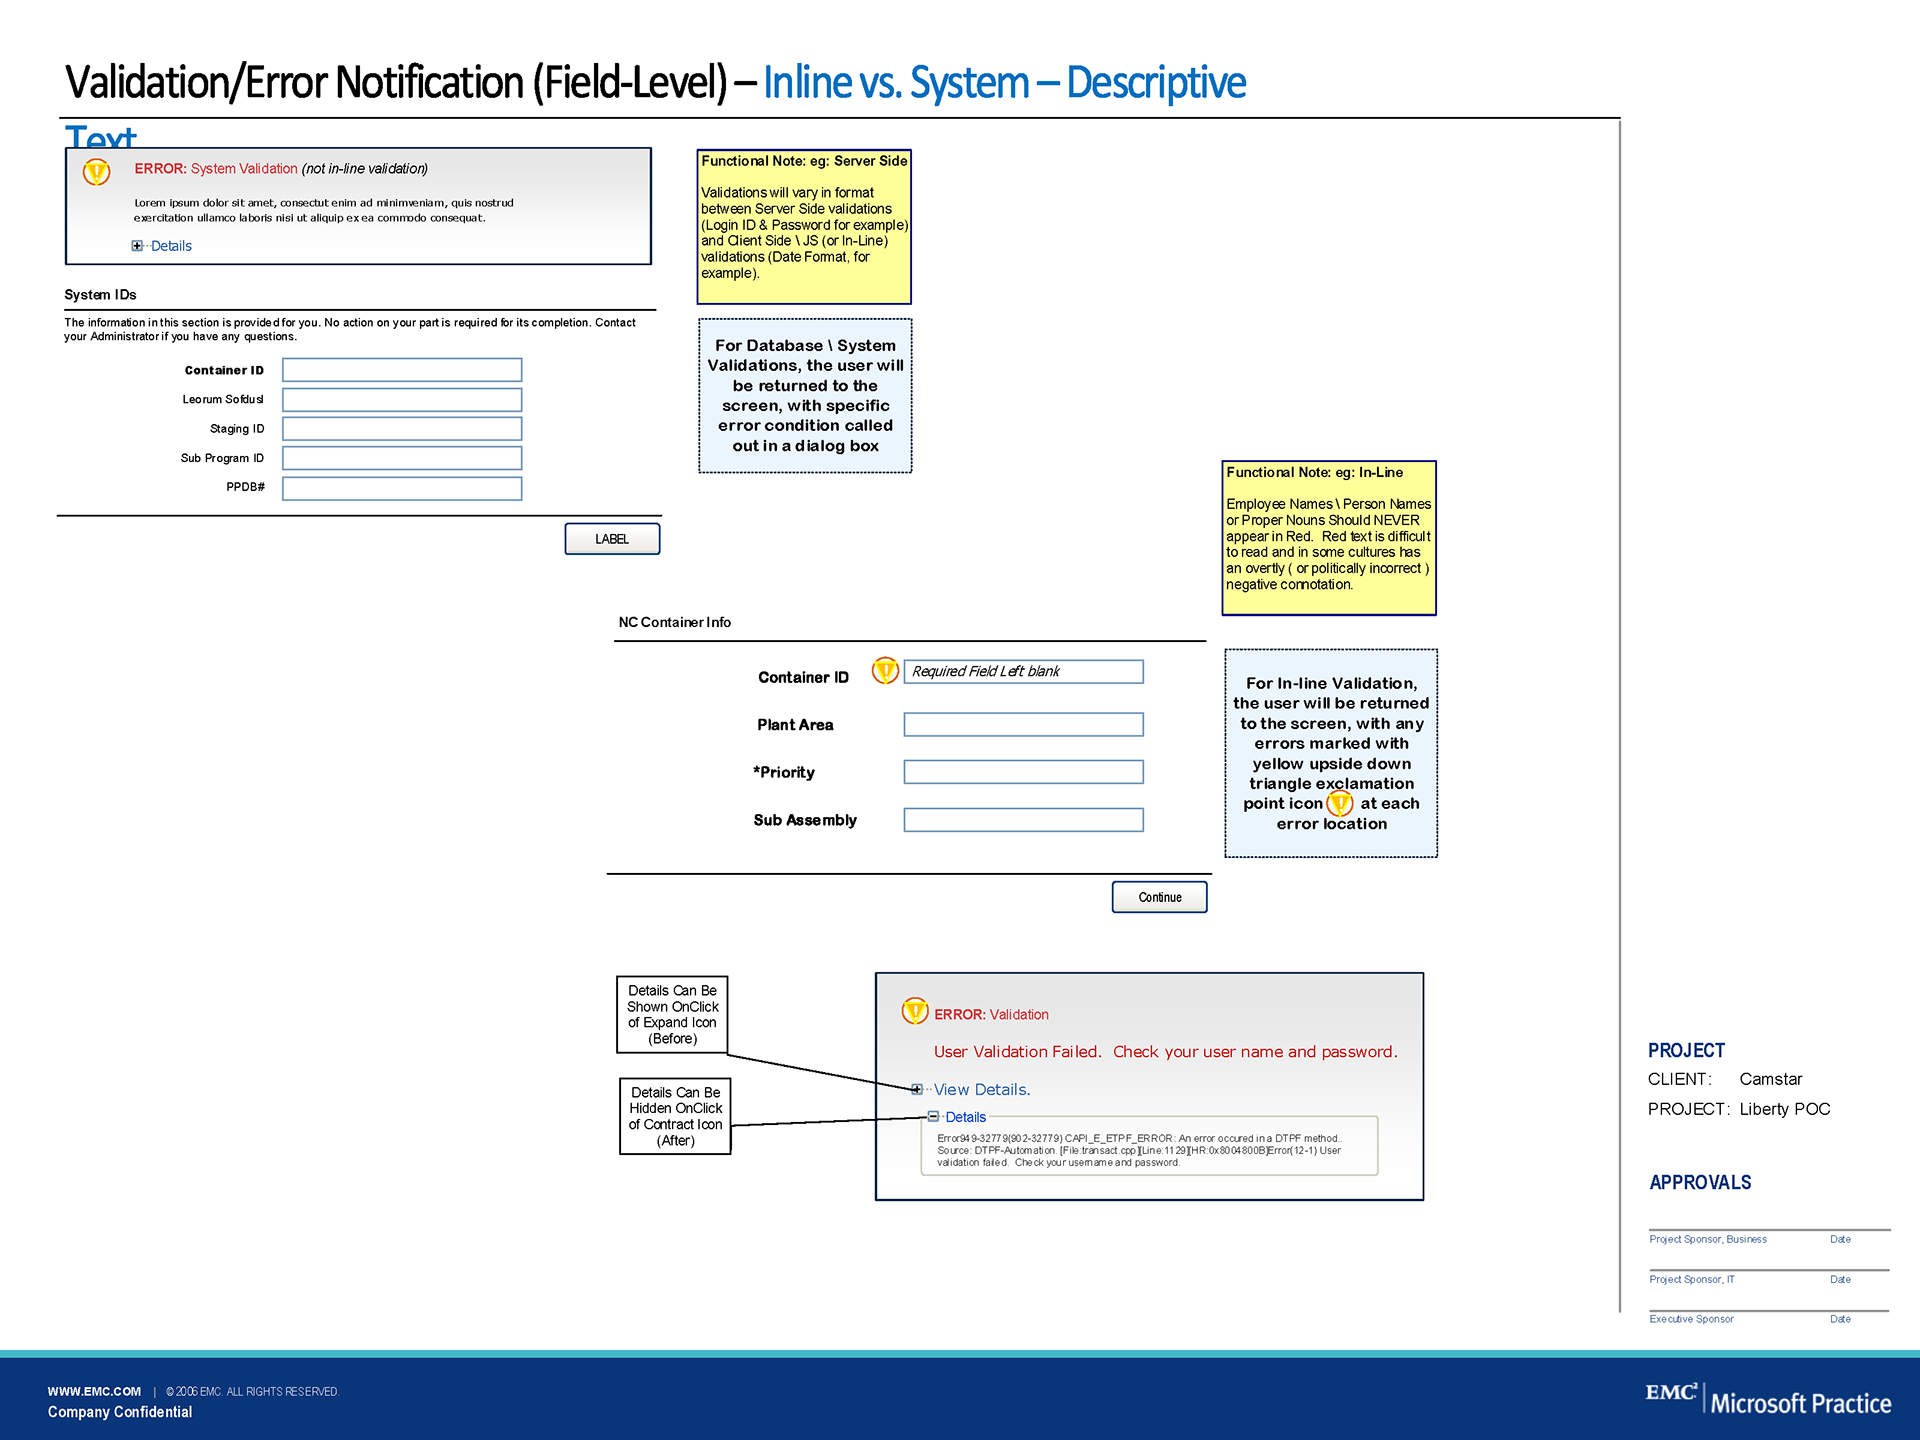1920x1440 pixels.
Task: Expand Details in System Validation box
Action: tap(137, 246)
